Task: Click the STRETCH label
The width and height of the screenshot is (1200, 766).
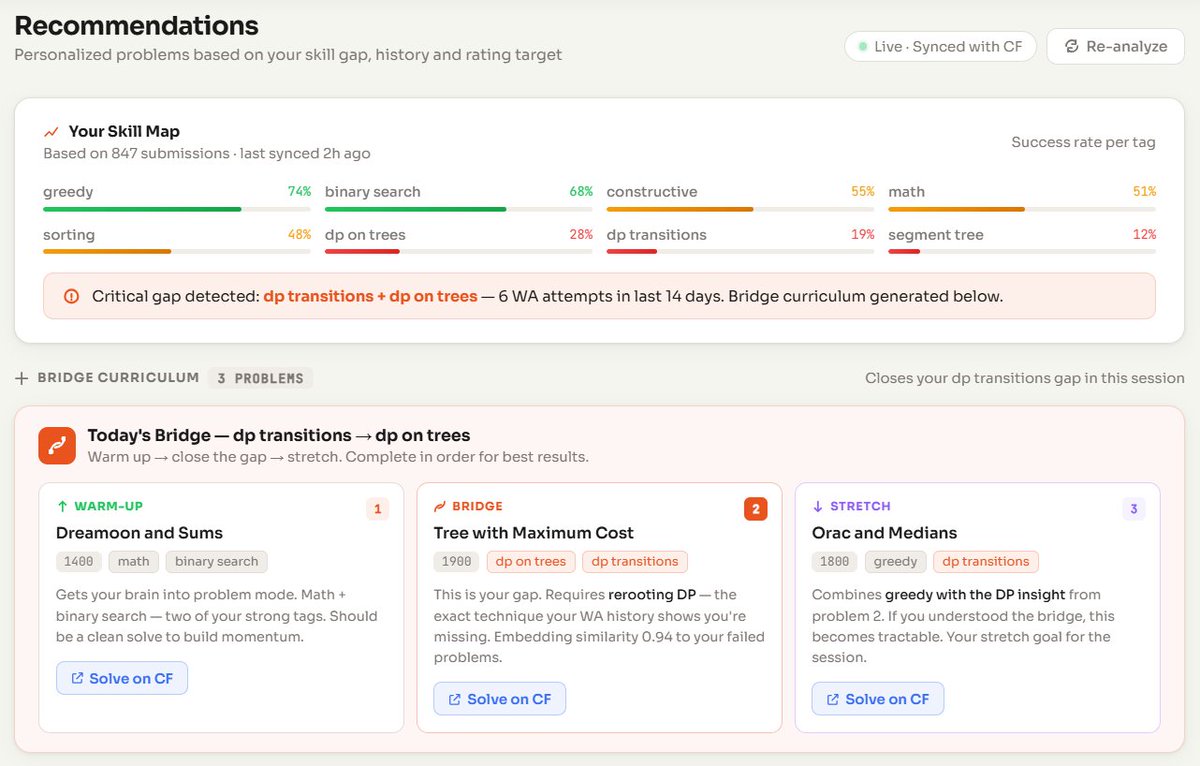Action: point(860,506)
